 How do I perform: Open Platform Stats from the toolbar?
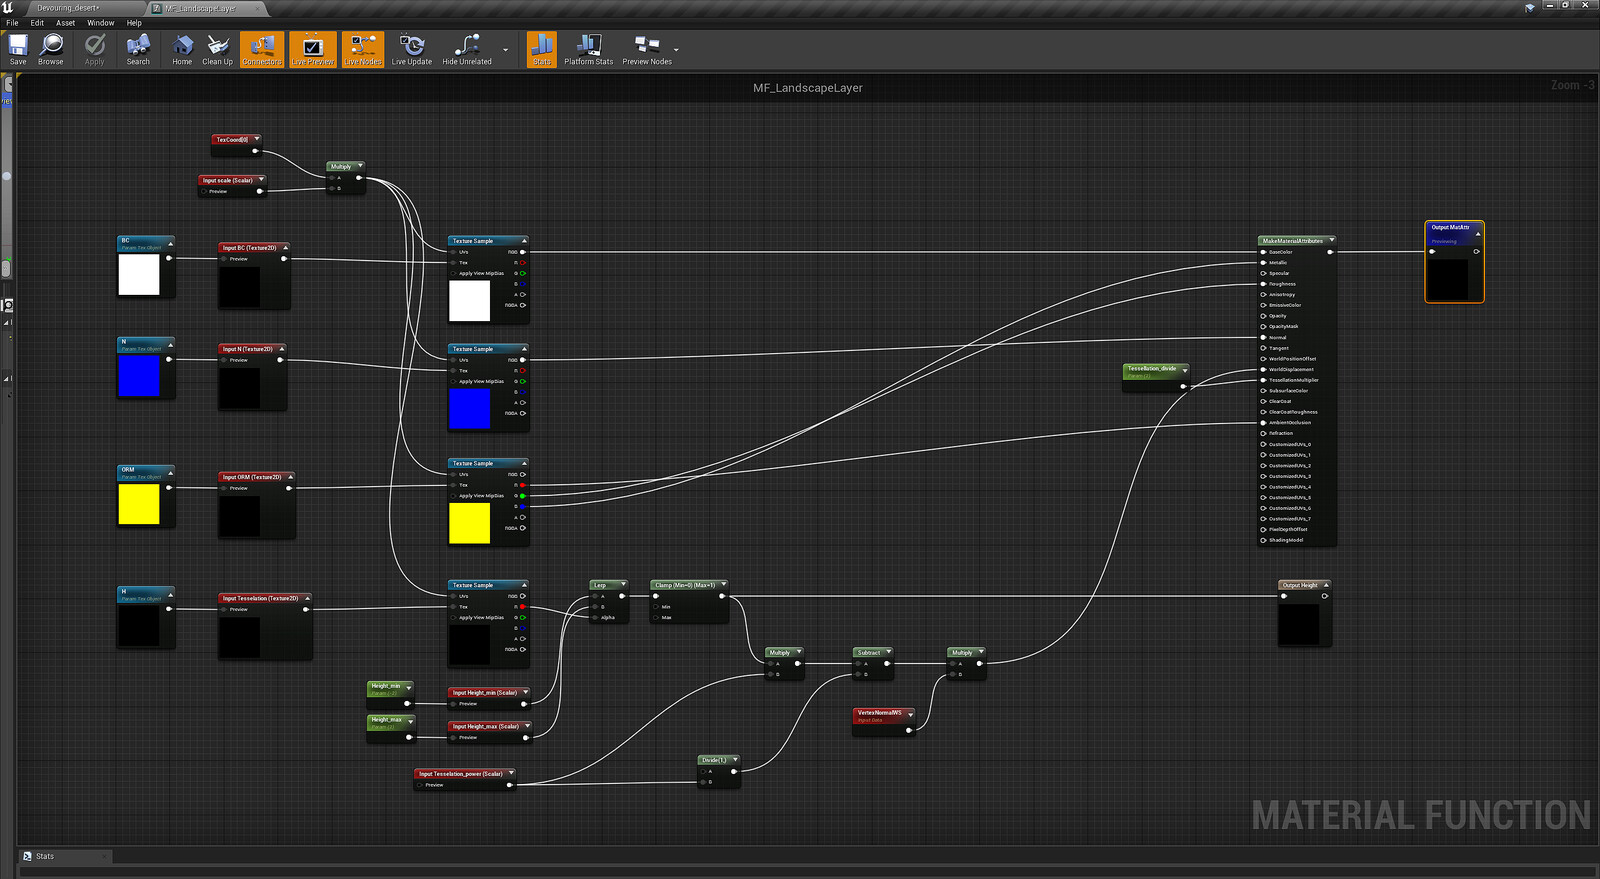click(588, 49)
